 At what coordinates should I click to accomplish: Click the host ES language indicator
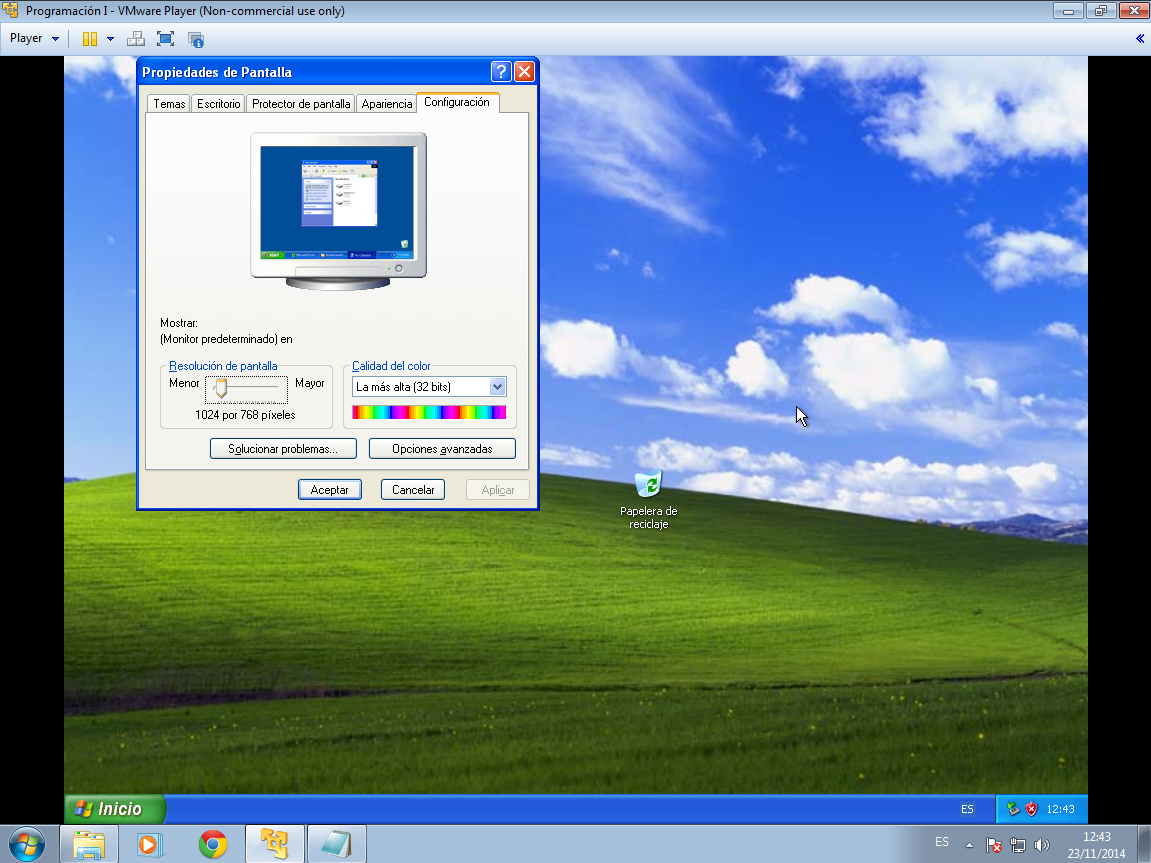[x=942, y=842]
